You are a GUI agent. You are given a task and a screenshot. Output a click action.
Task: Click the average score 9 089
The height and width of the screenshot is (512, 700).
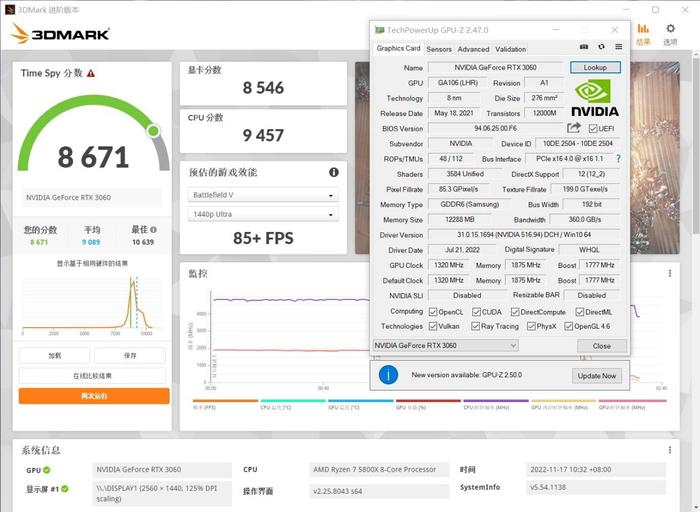pos(91,242)
